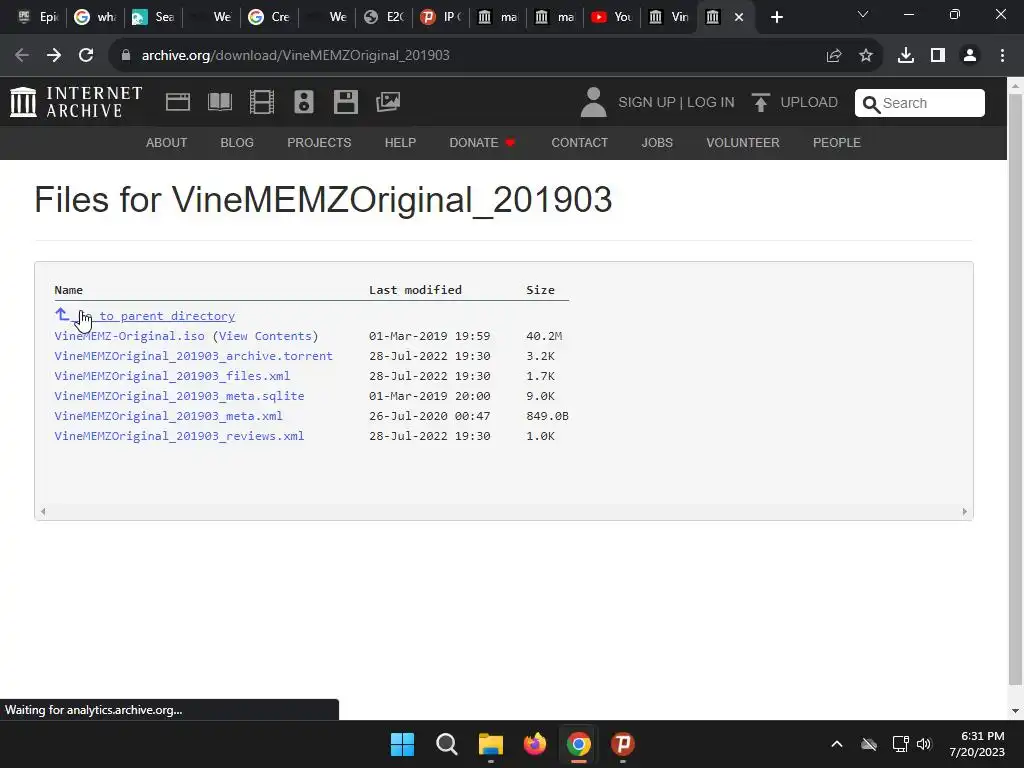Open taskbar Search icon

click(447, 744)
